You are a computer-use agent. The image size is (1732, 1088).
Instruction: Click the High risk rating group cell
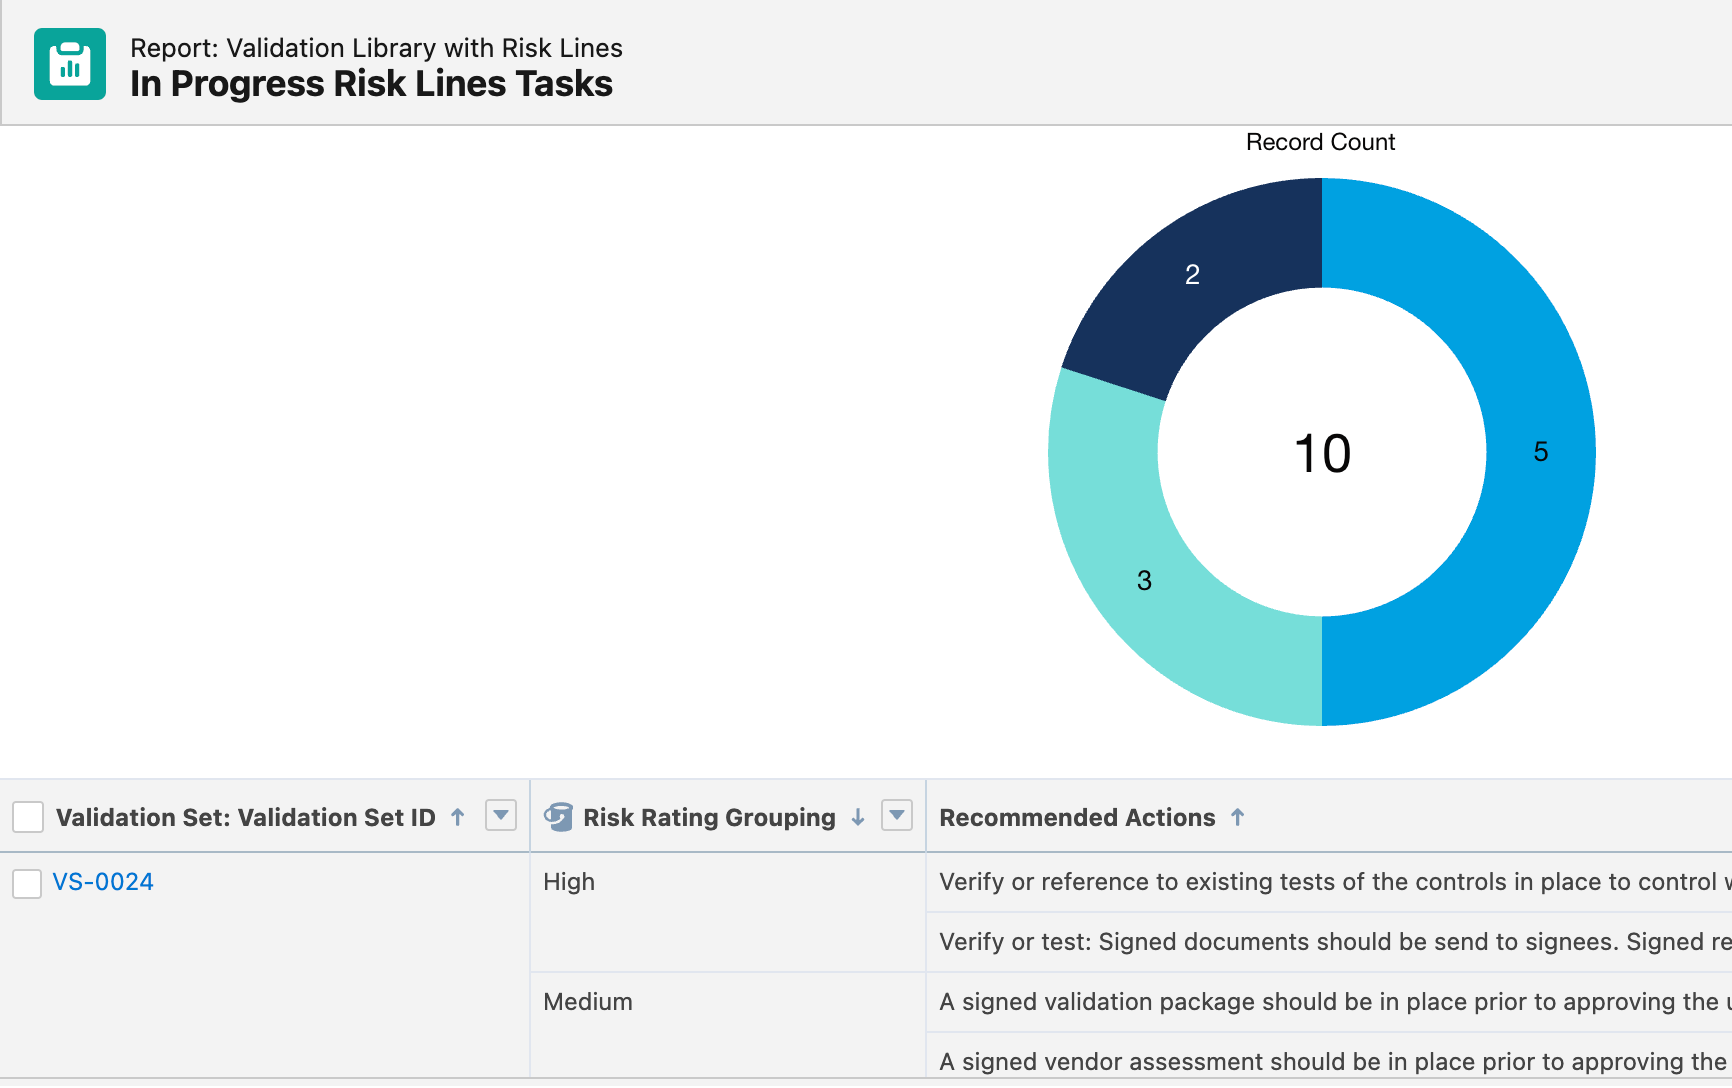pyautogui.click(x=569, y=882)
